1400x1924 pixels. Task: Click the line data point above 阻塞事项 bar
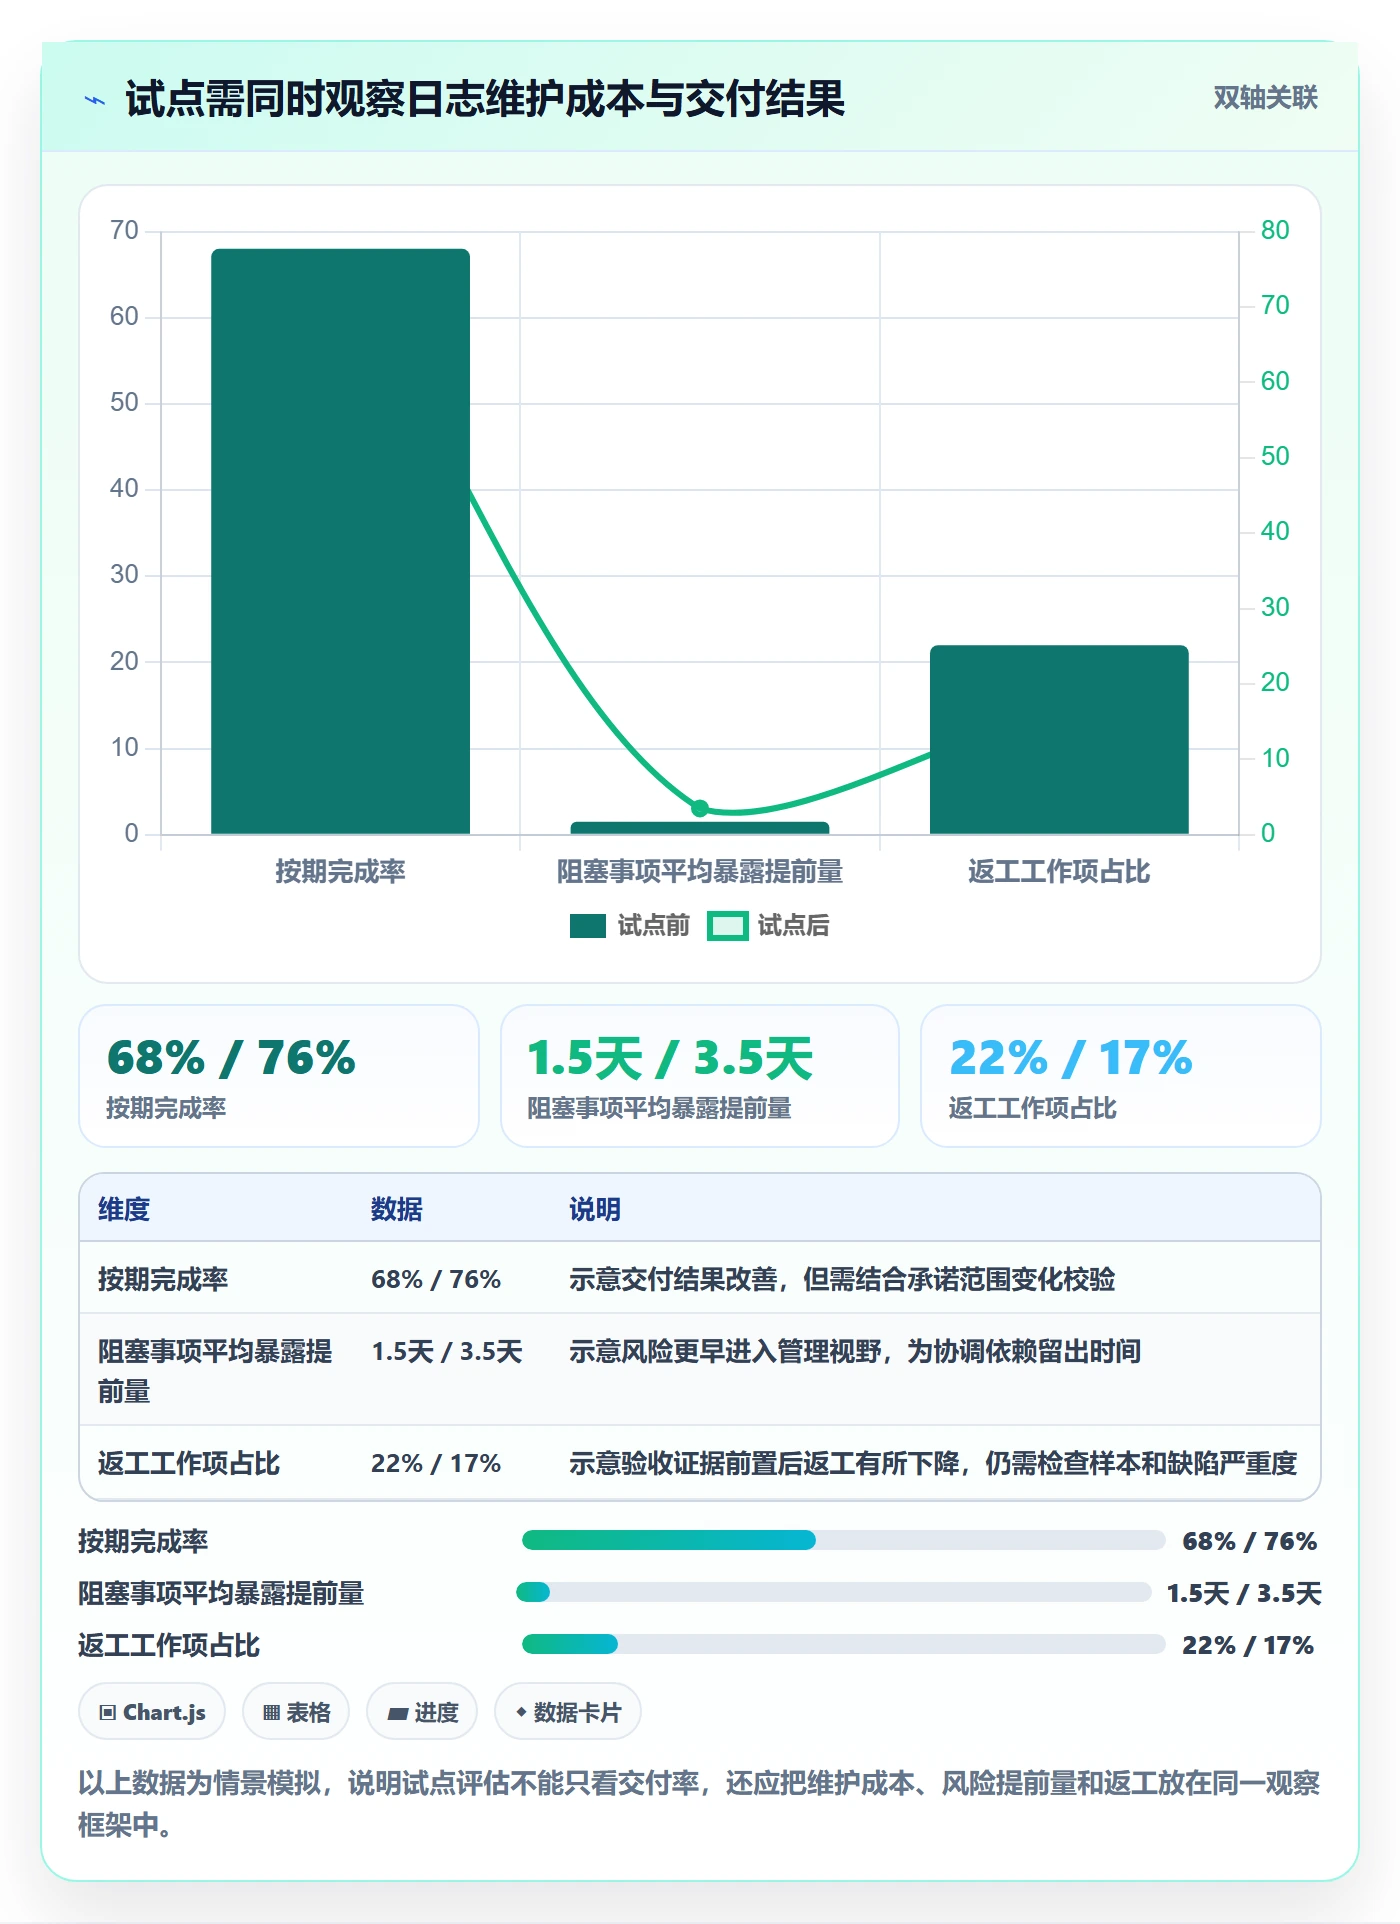click(700, 808)
